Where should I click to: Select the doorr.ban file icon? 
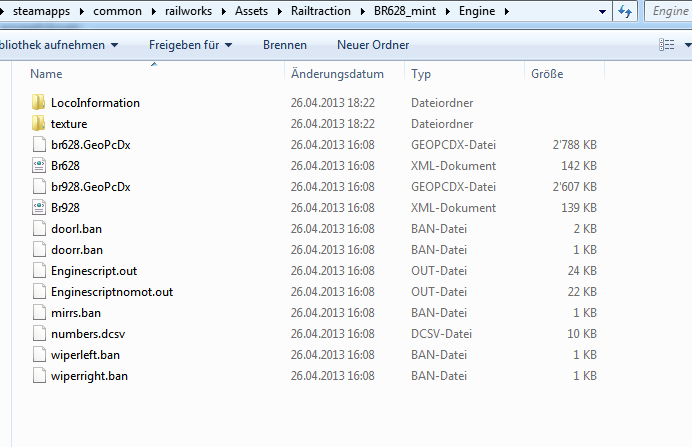pos(39,250)
